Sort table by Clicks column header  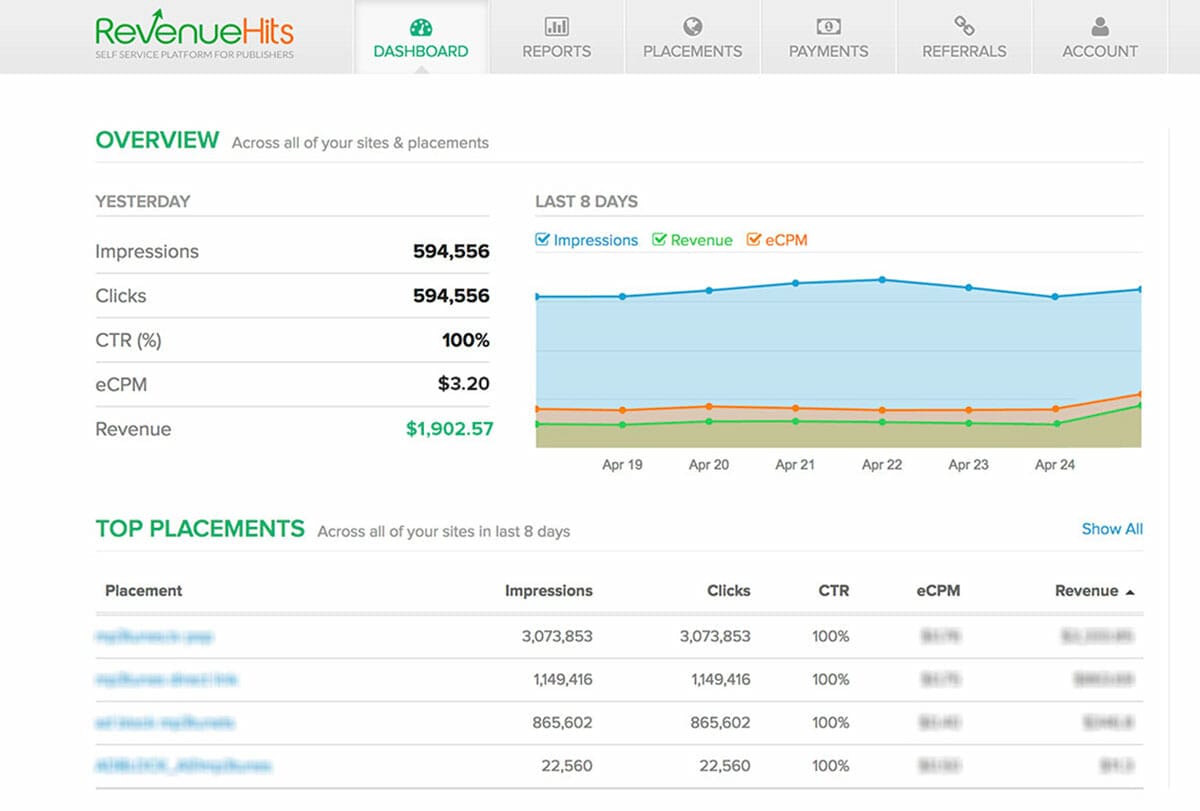tap(728, 591)
